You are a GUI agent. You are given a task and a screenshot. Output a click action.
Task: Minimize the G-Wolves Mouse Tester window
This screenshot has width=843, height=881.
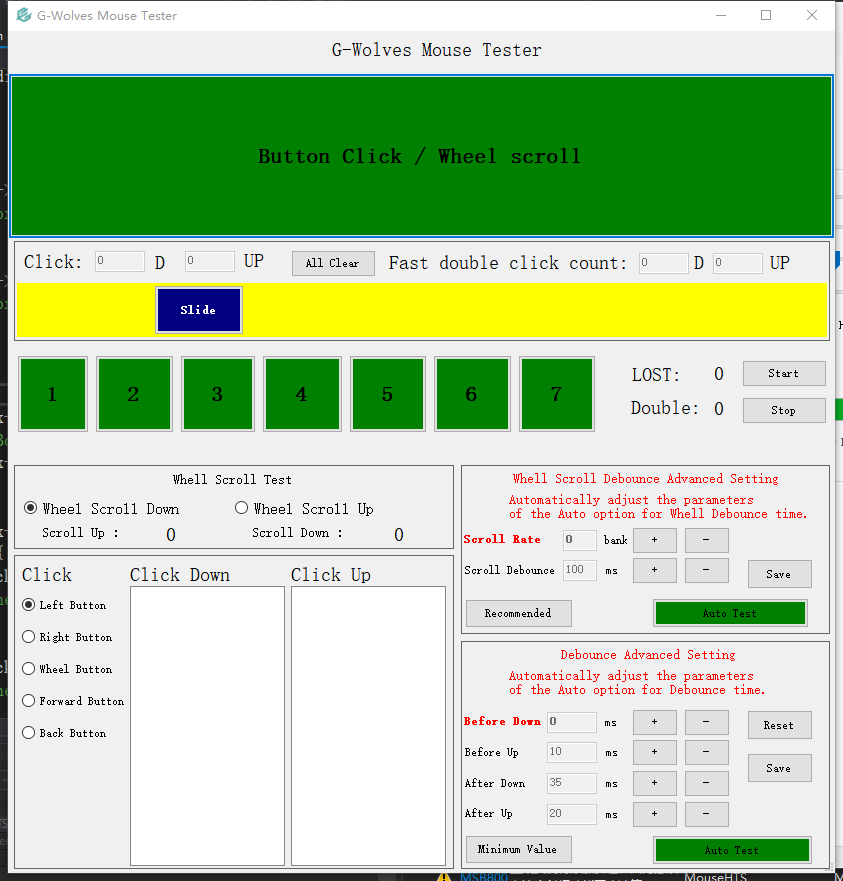721,15
